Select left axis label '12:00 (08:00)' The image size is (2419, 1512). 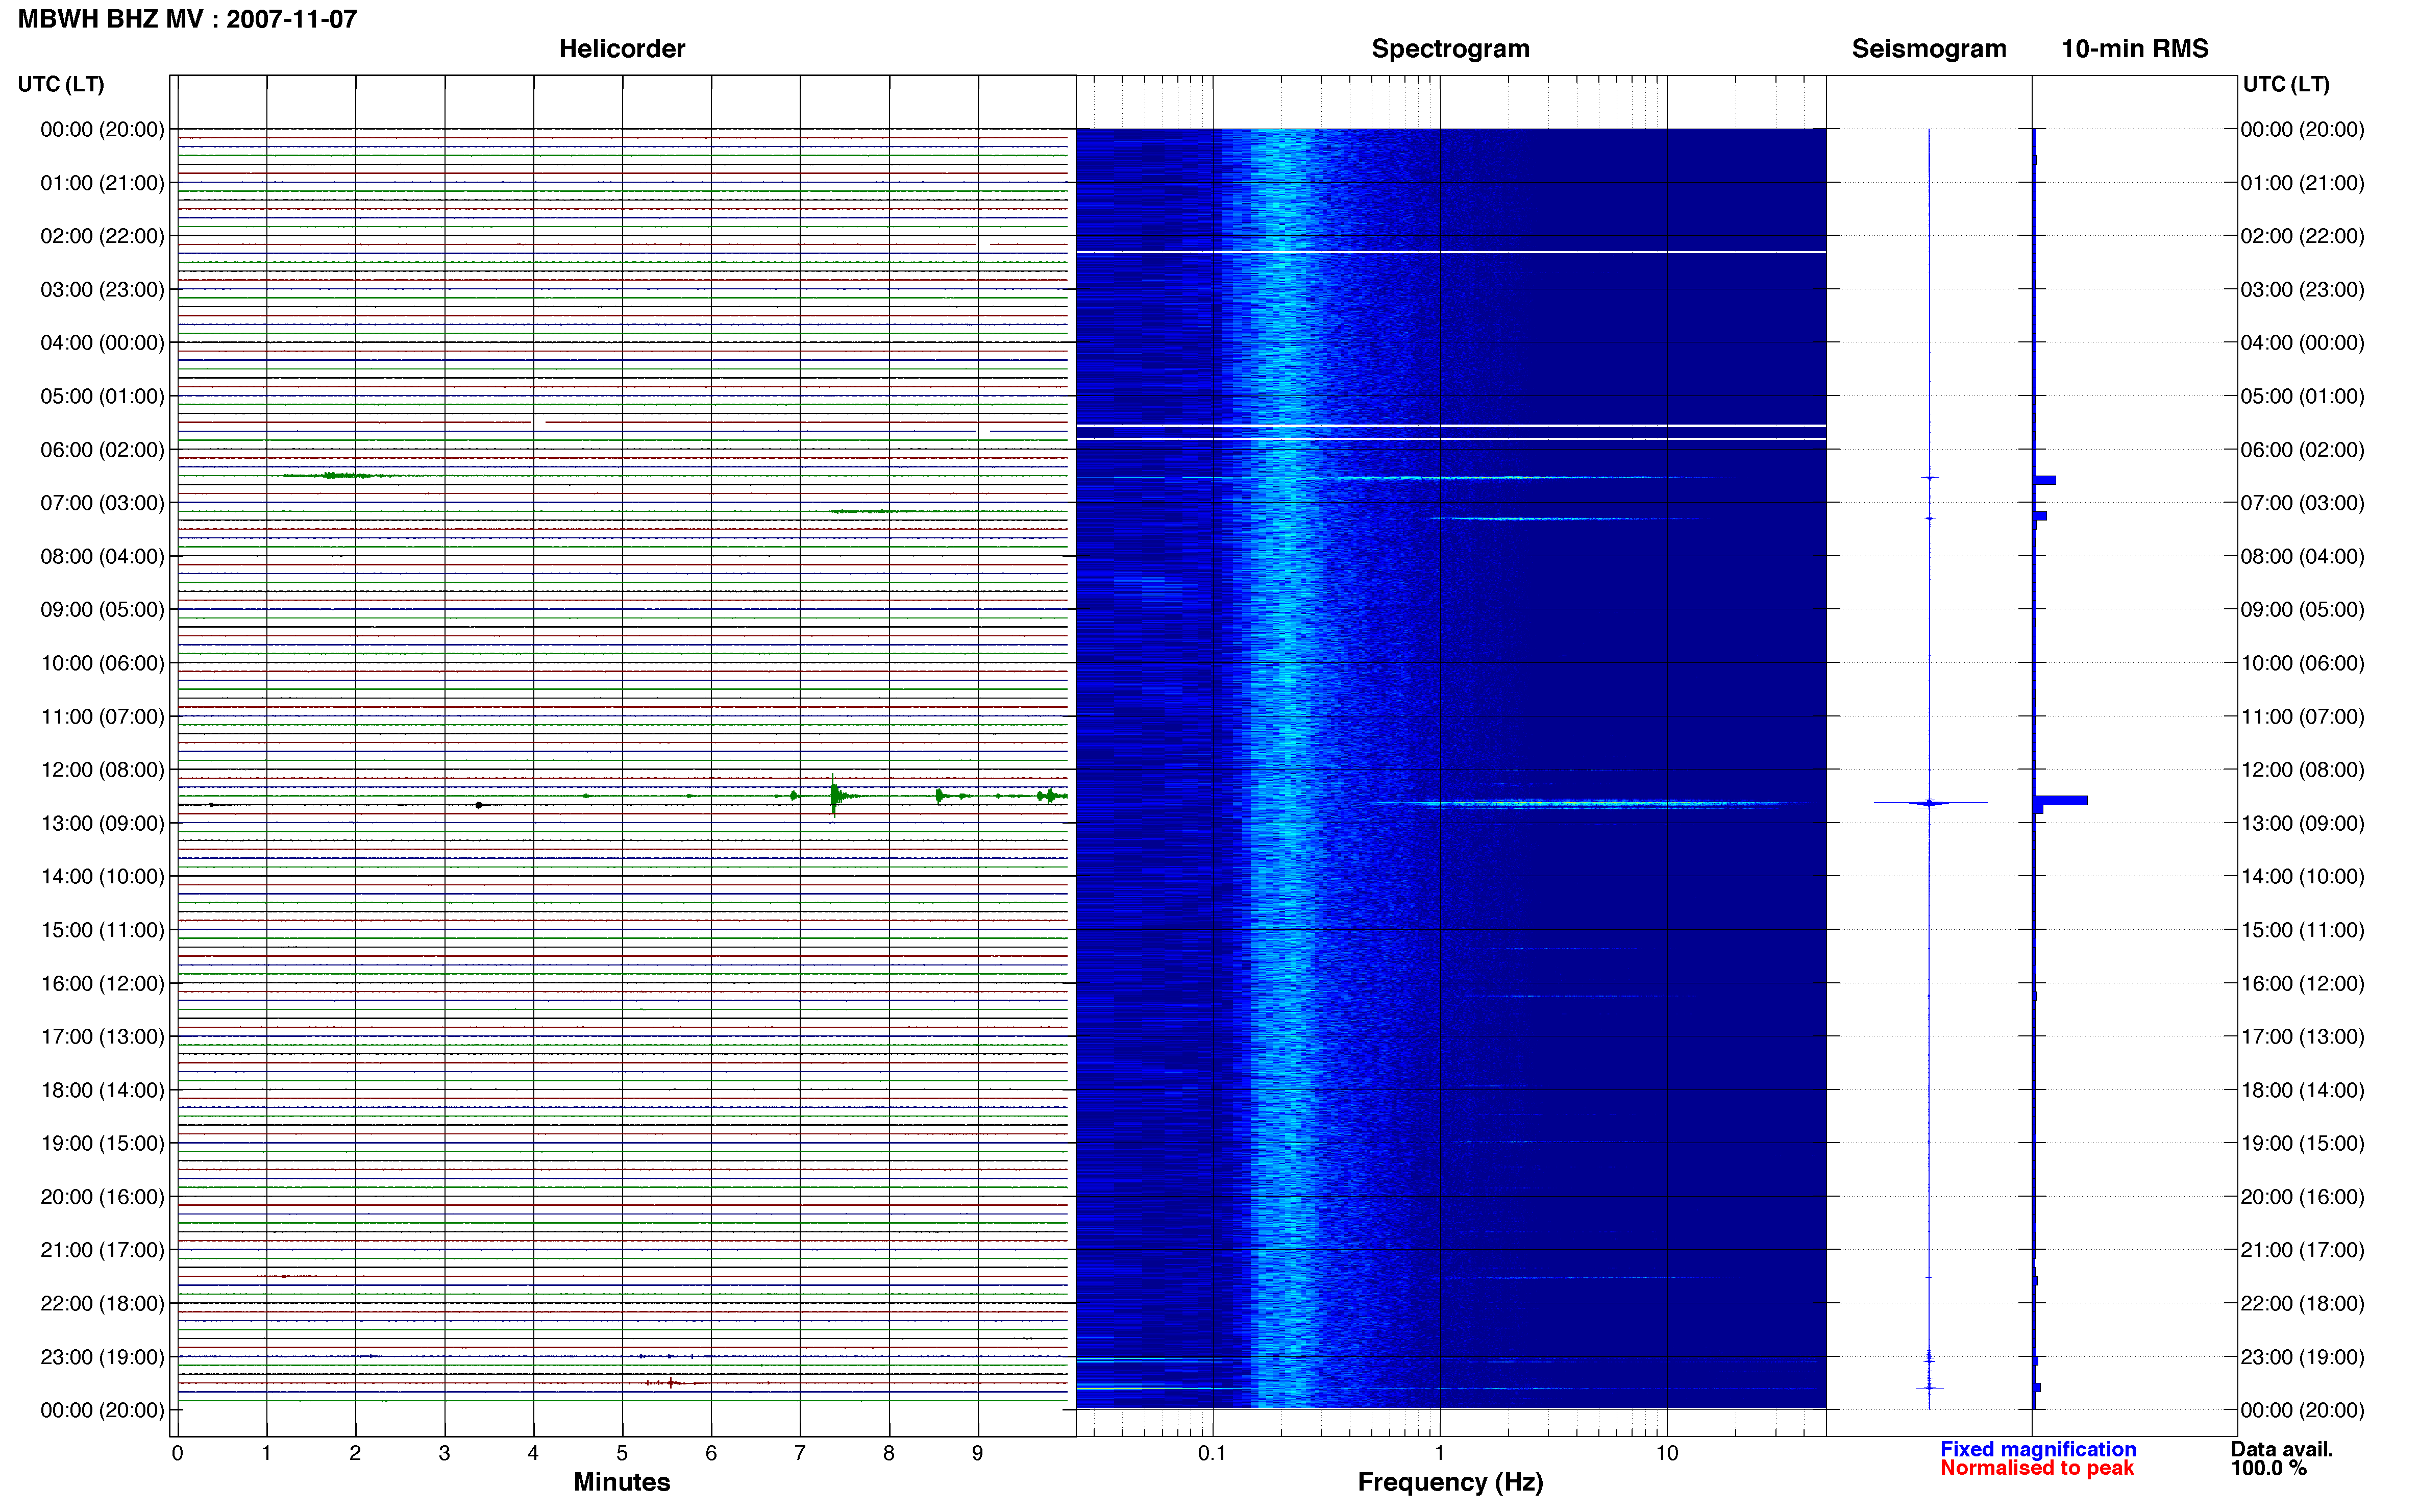102,770
